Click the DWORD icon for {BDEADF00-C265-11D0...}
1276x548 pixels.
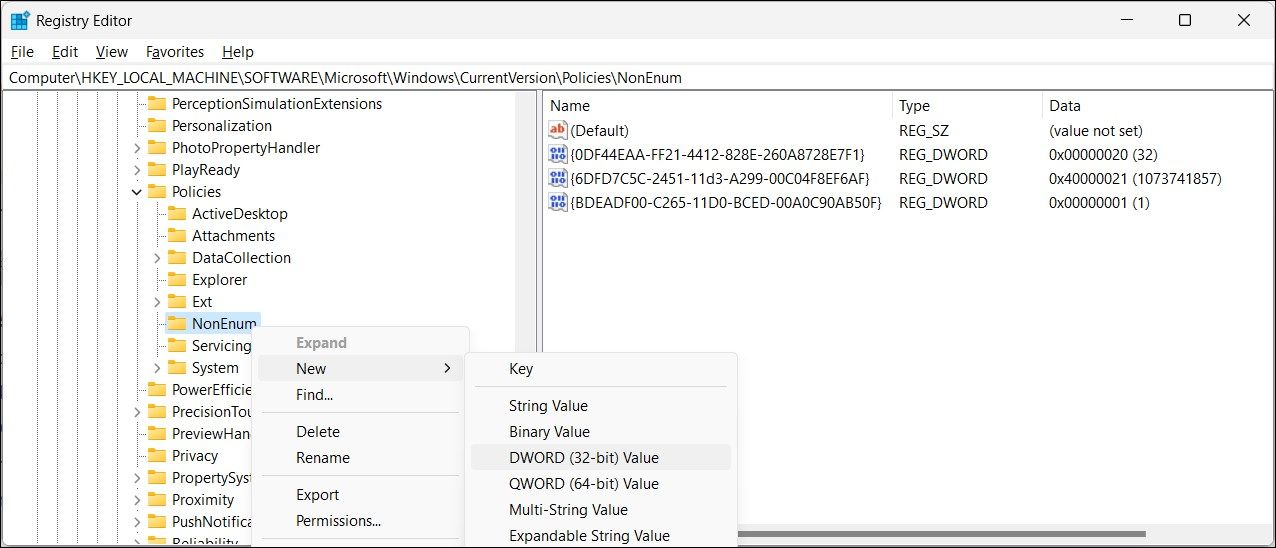(x=558, y=202)
